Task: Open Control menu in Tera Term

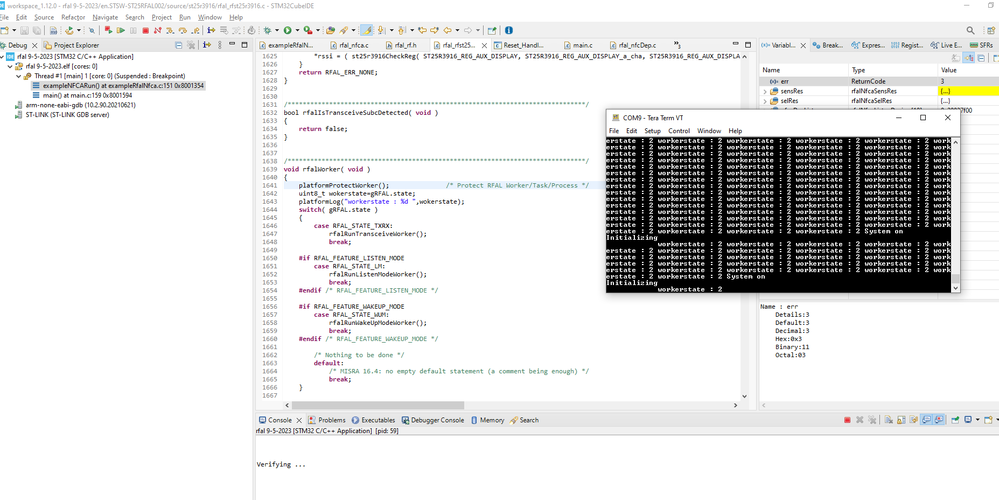Action: [x=679, y=131]
